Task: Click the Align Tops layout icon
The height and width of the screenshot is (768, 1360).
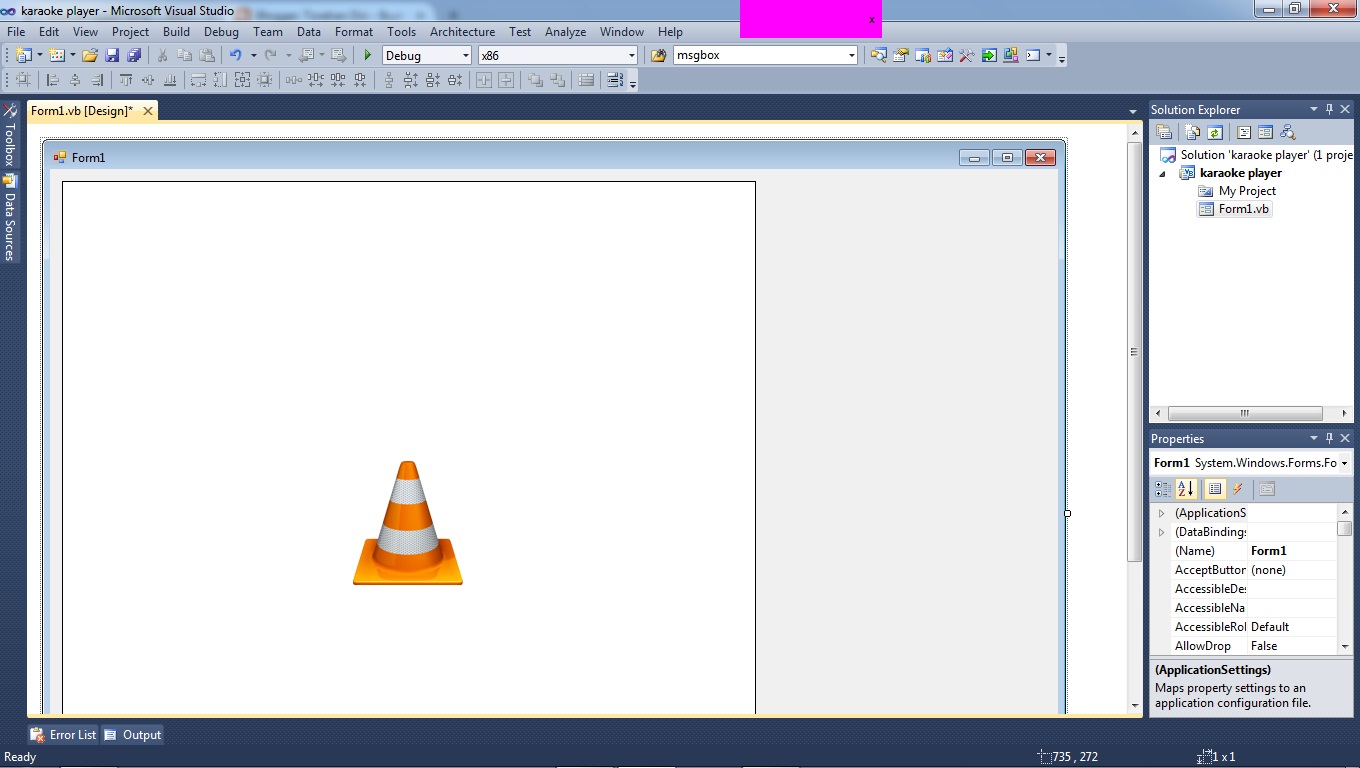Action: (x=126, y=80)
